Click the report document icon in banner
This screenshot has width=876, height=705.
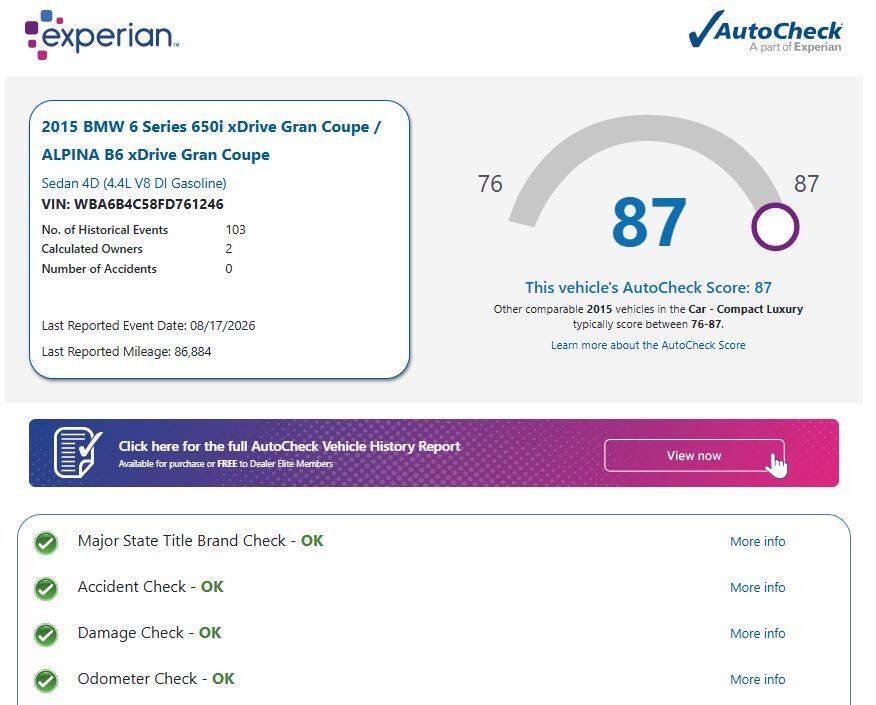point(78,453)
